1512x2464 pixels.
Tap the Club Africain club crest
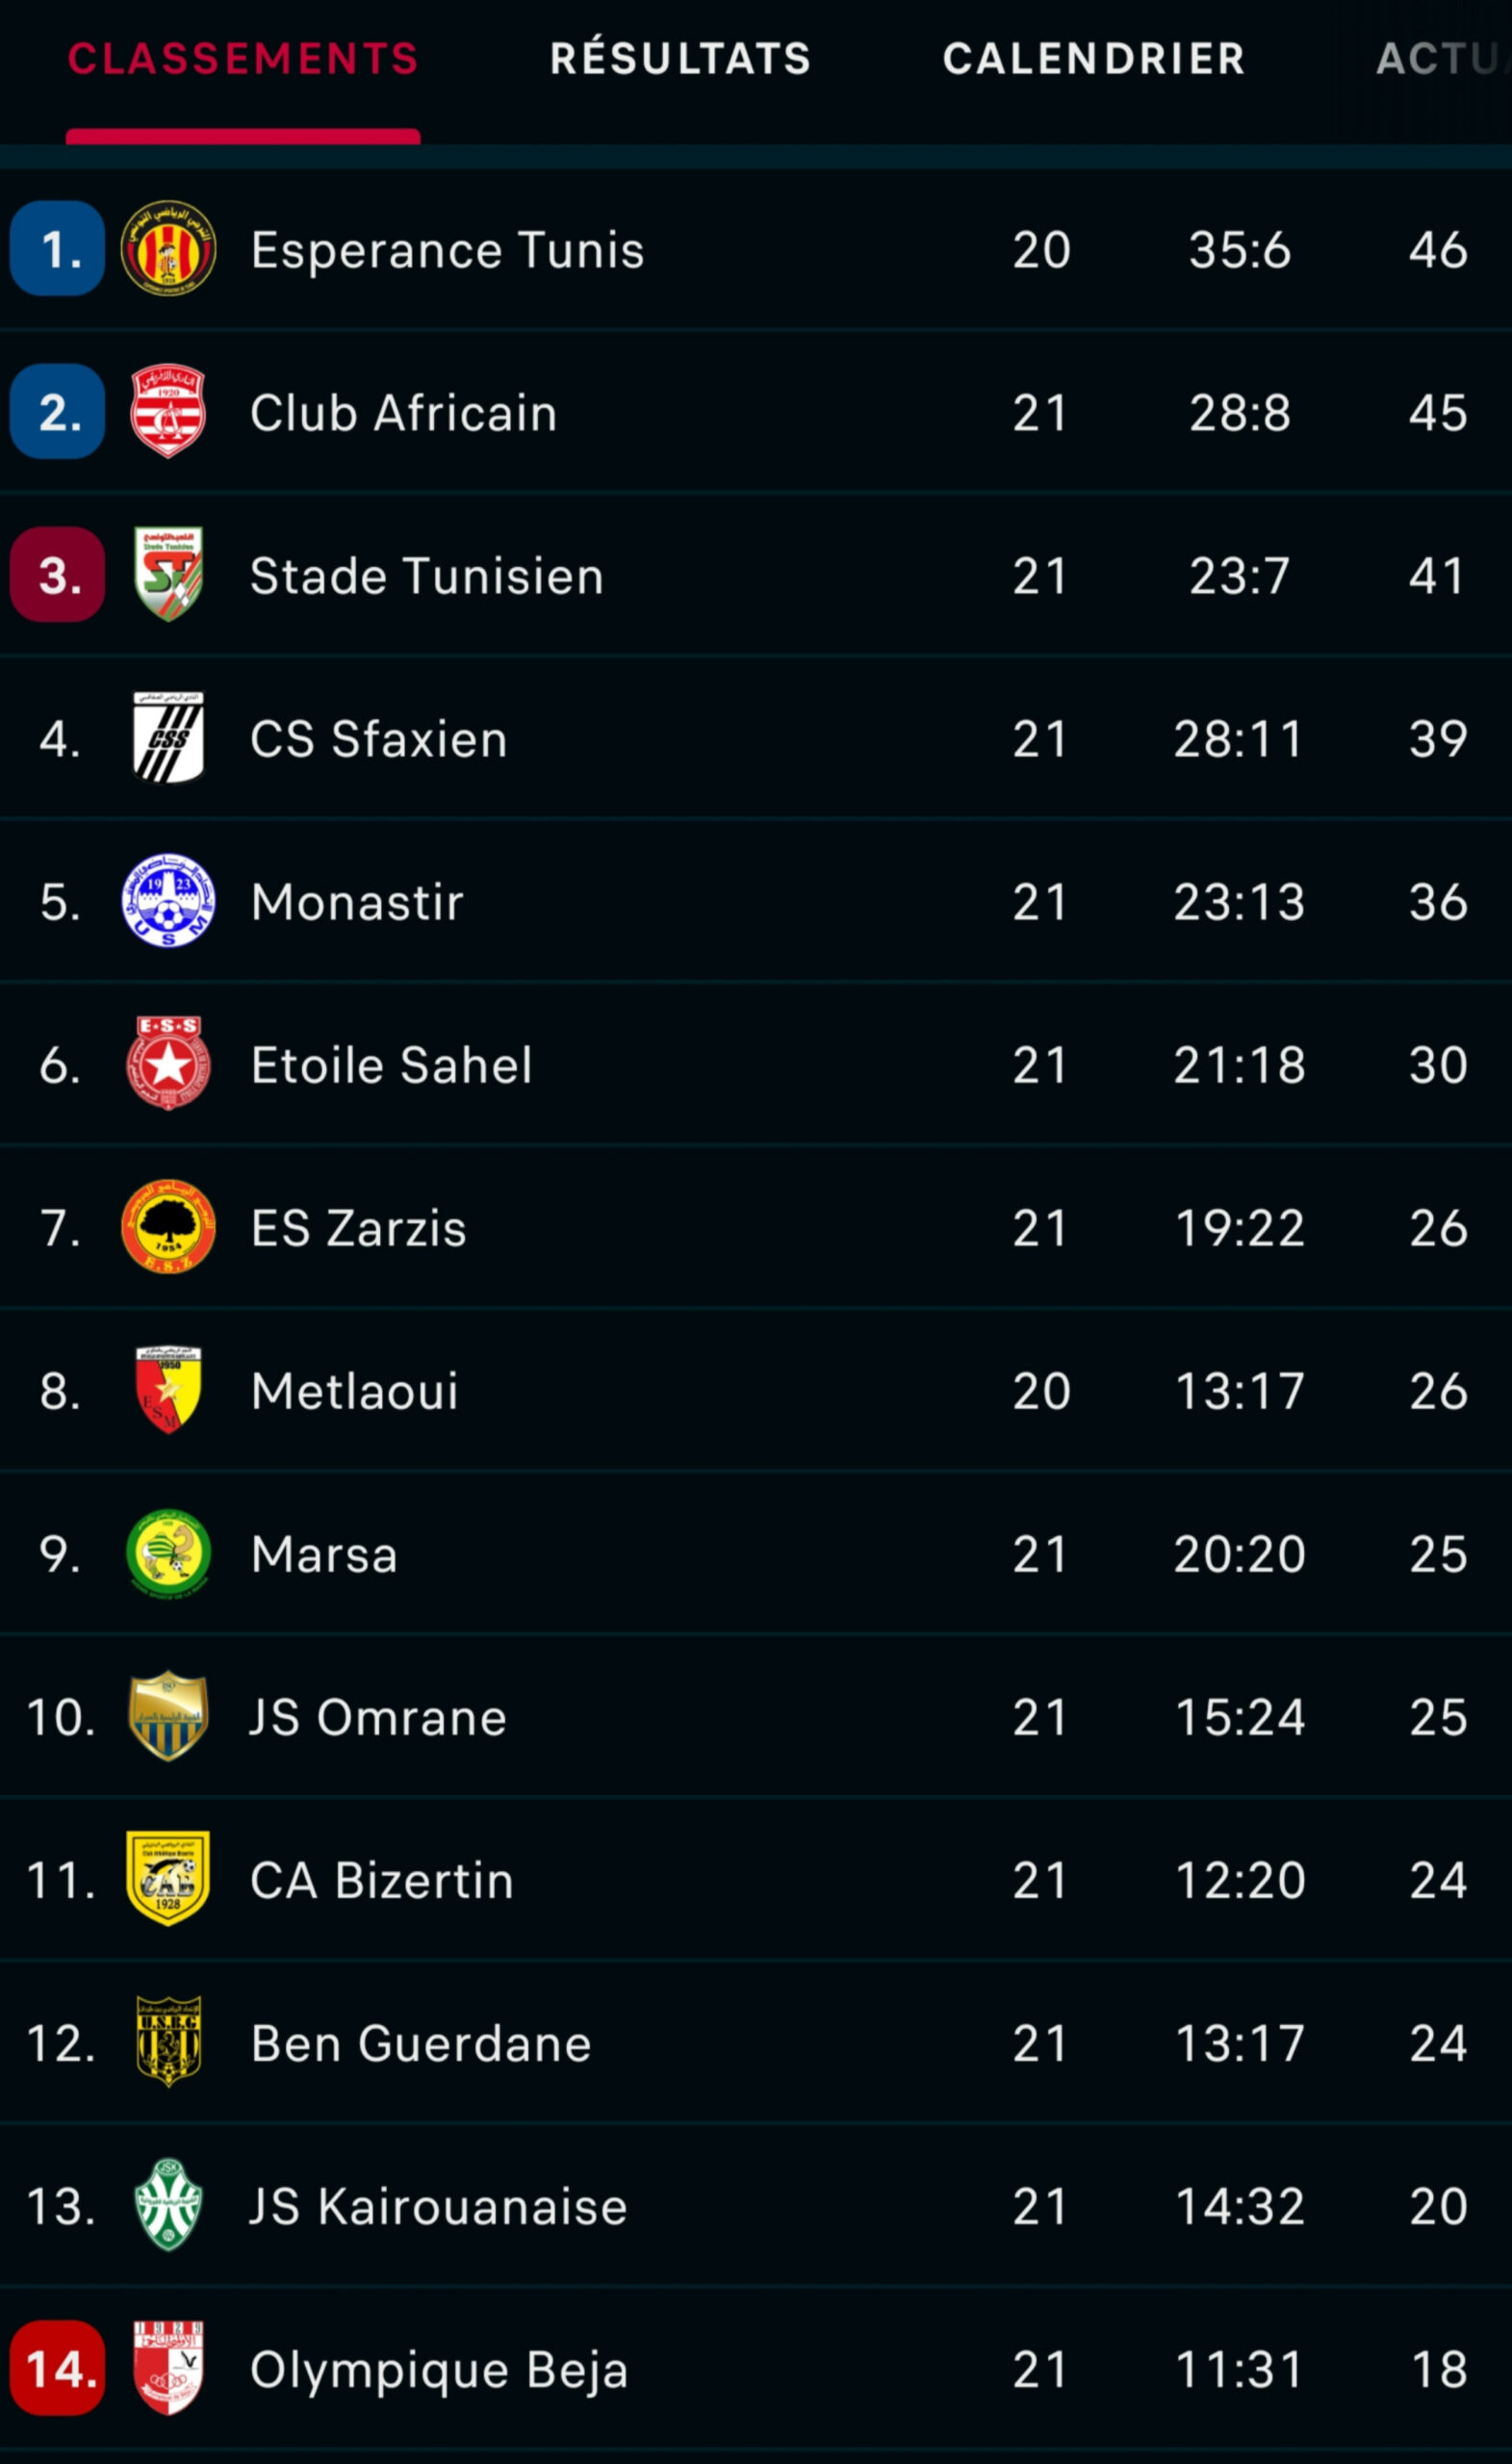tap(168, 411)
